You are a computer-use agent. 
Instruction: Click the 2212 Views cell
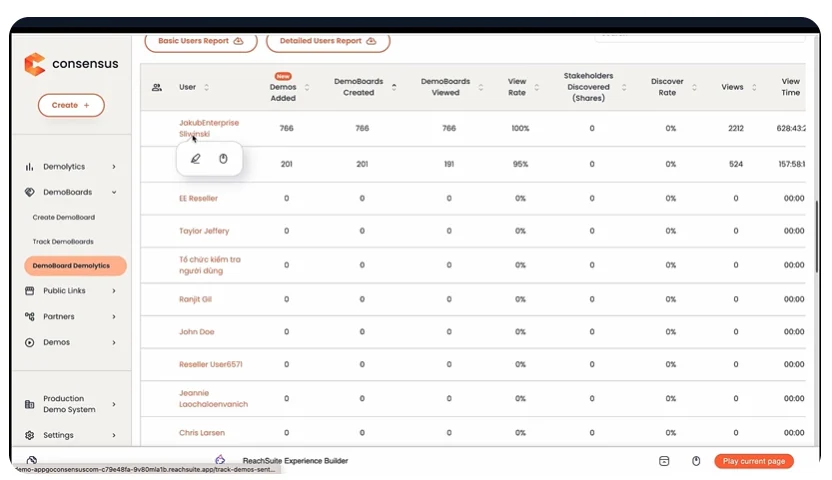[736, 128]
